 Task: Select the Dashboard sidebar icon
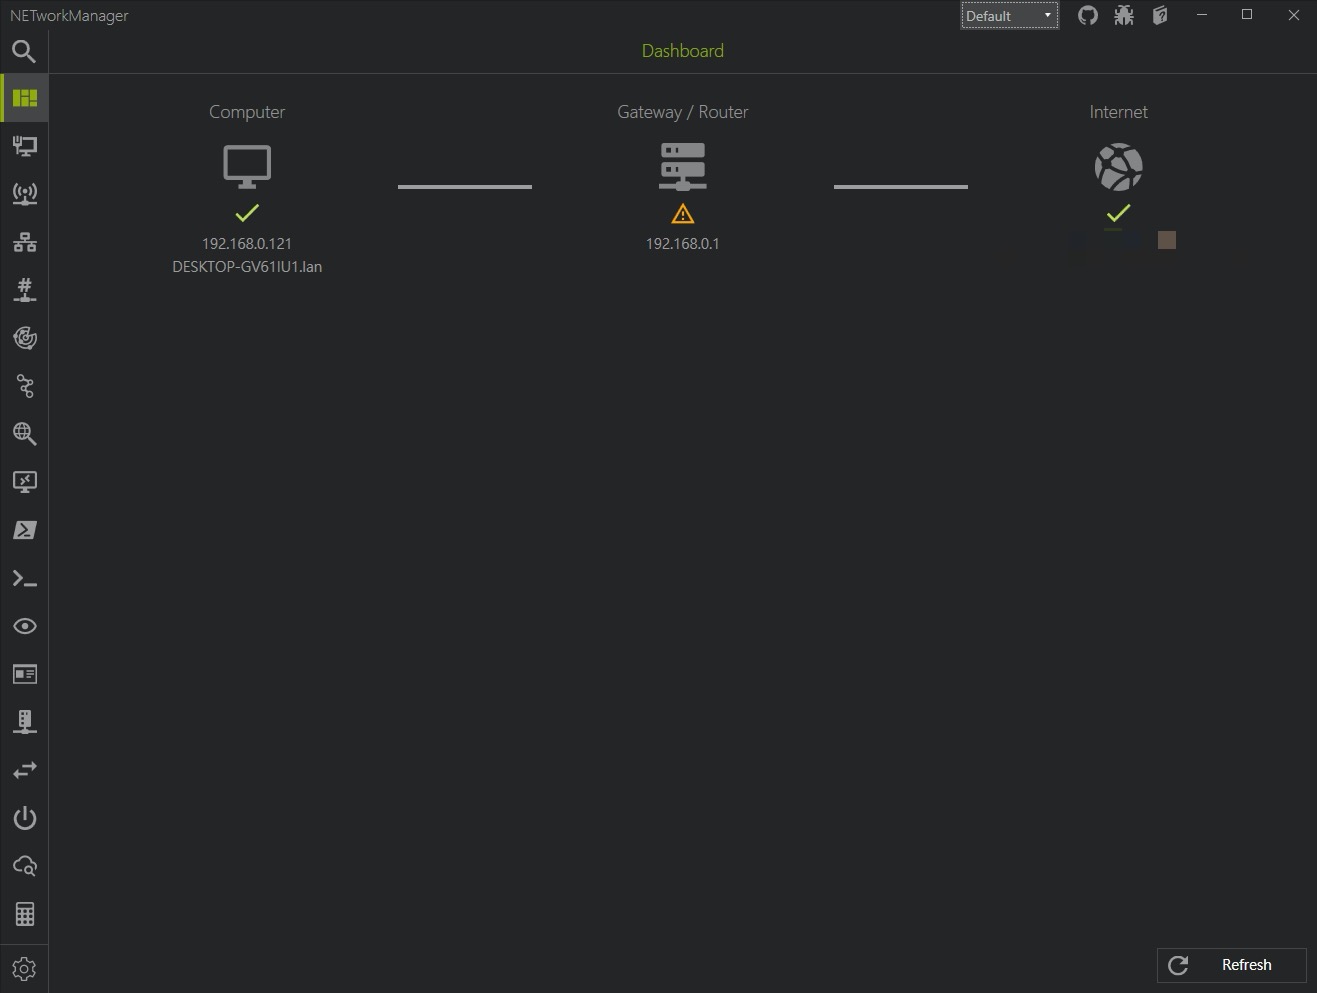24,98
